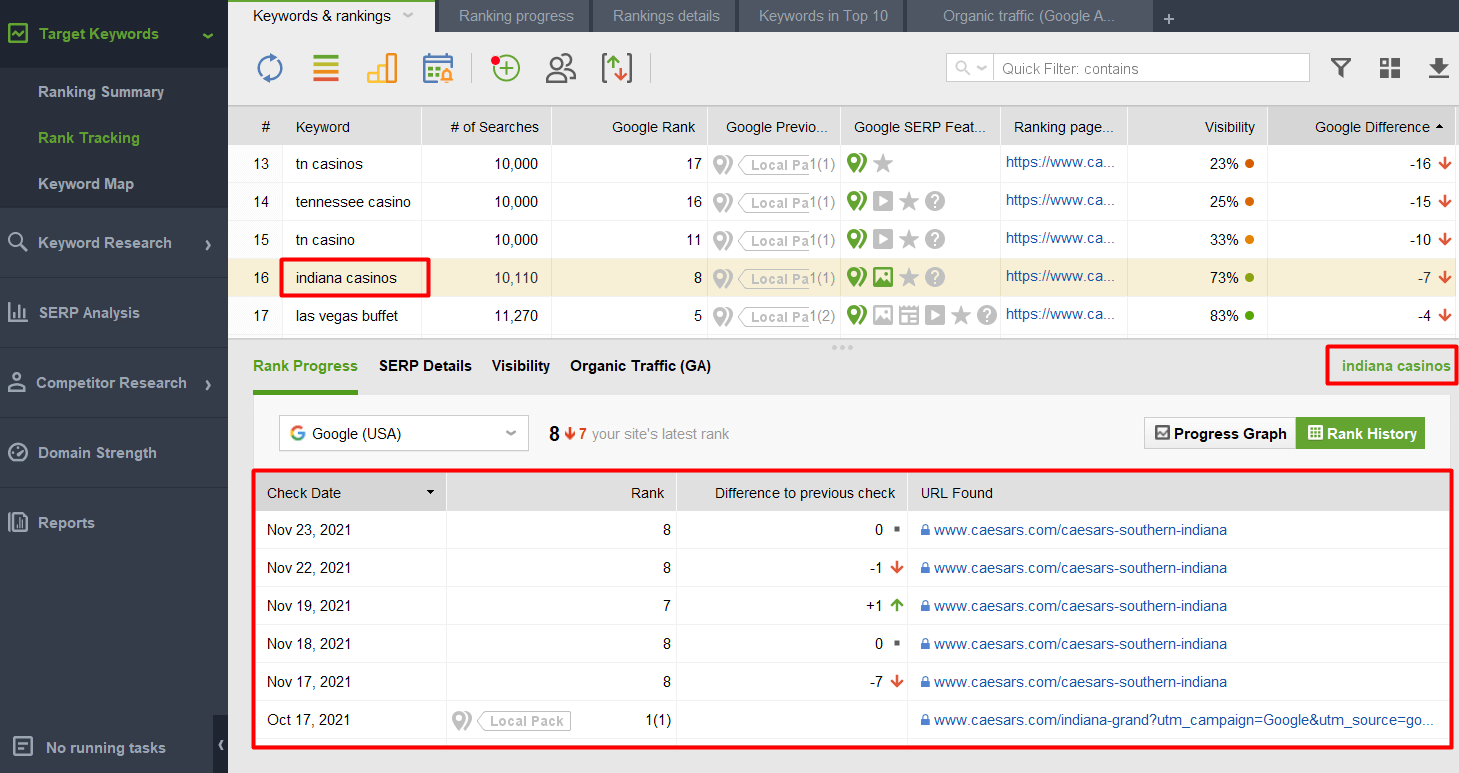
Task: Click the Keyword Research magnifier icon
Action: (x=17, y=242)
